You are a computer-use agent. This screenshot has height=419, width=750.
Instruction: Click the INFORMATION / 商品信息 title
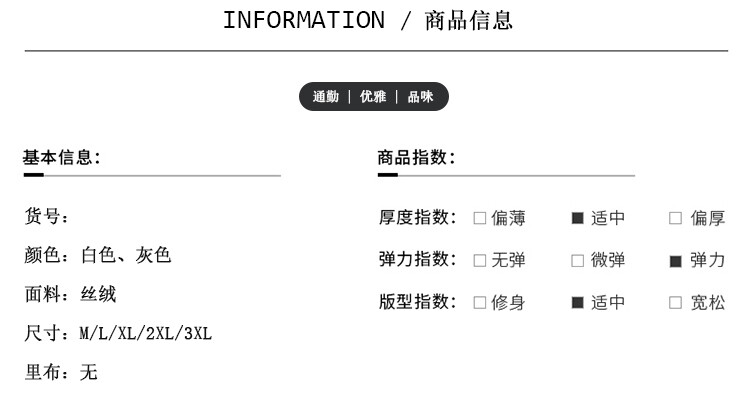pos(368,21)
